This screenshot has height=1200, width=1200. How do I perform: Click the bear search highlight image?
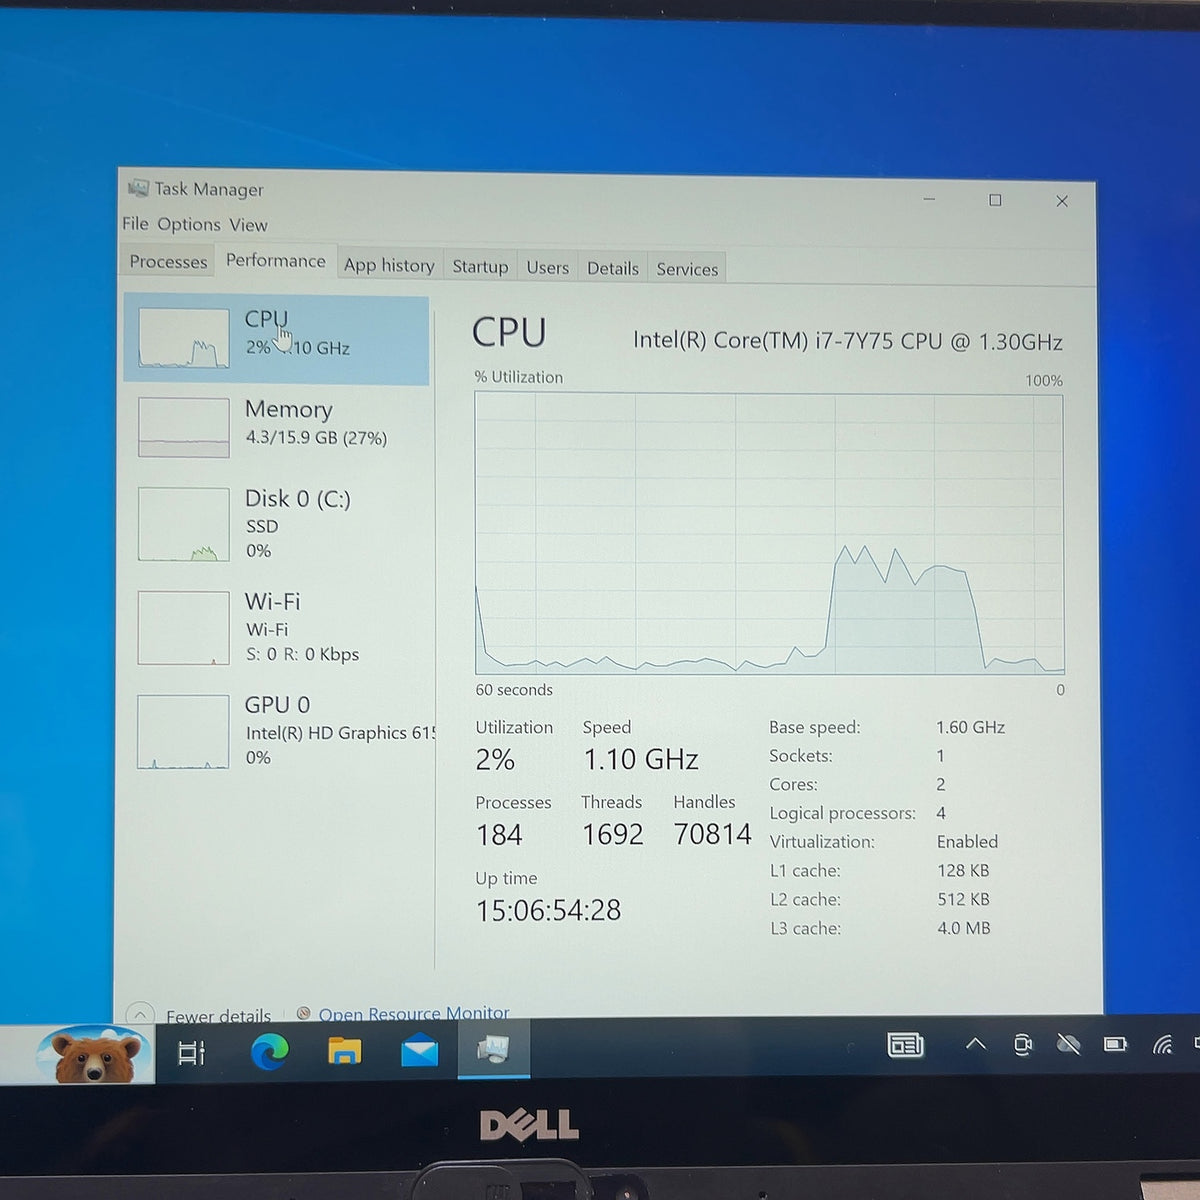point(95,1054)
